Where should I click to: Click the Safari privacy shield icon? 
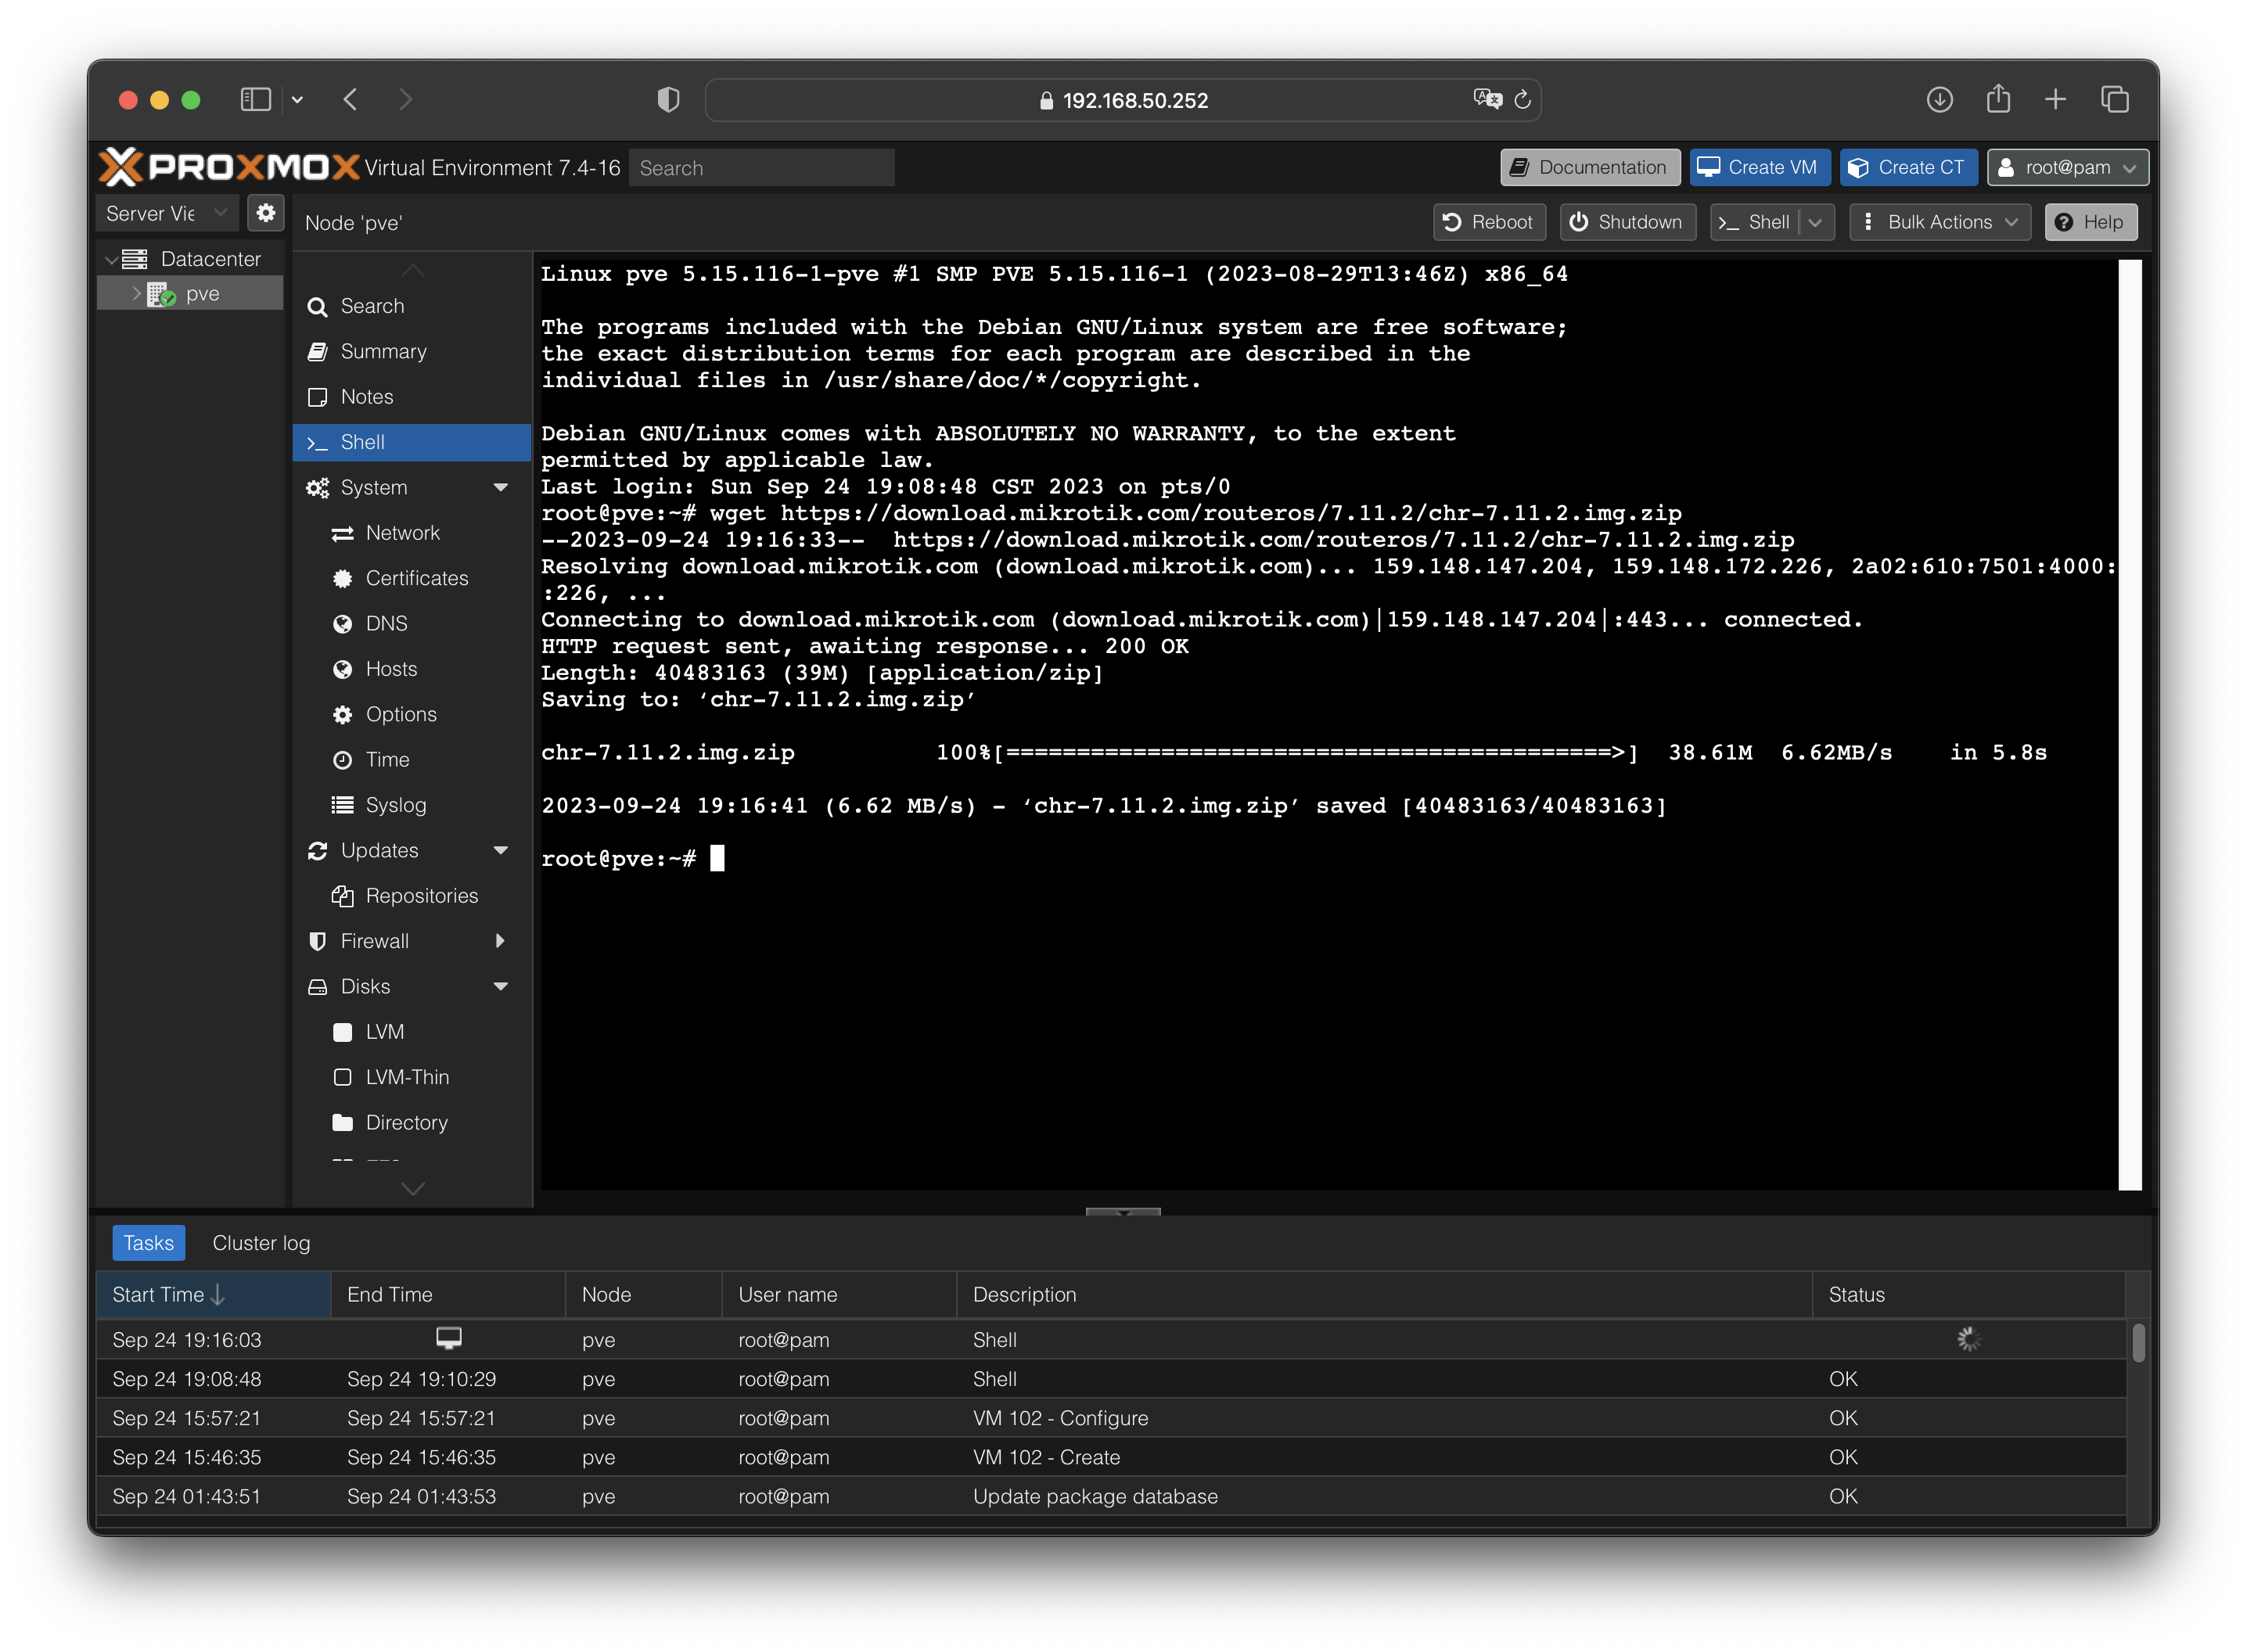click(668, 100)
